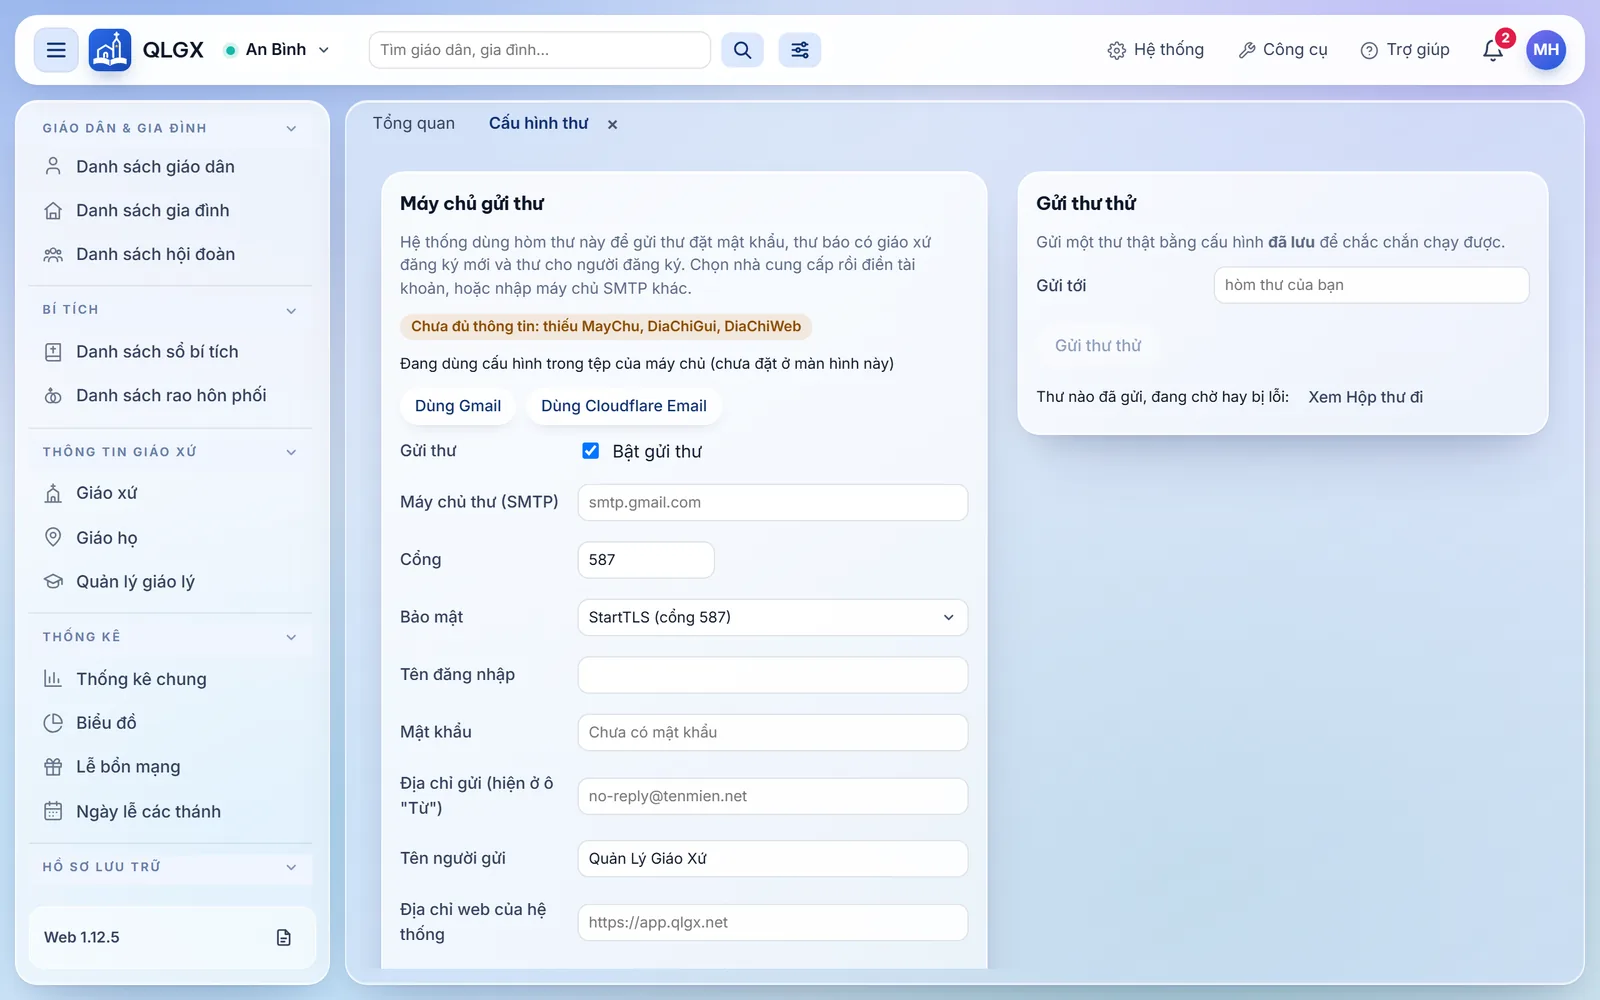Close the Cấu hình thư tab
The width and height of the screenshot is (1600, 1000).
pyautogui.click(x=612, y=124)
